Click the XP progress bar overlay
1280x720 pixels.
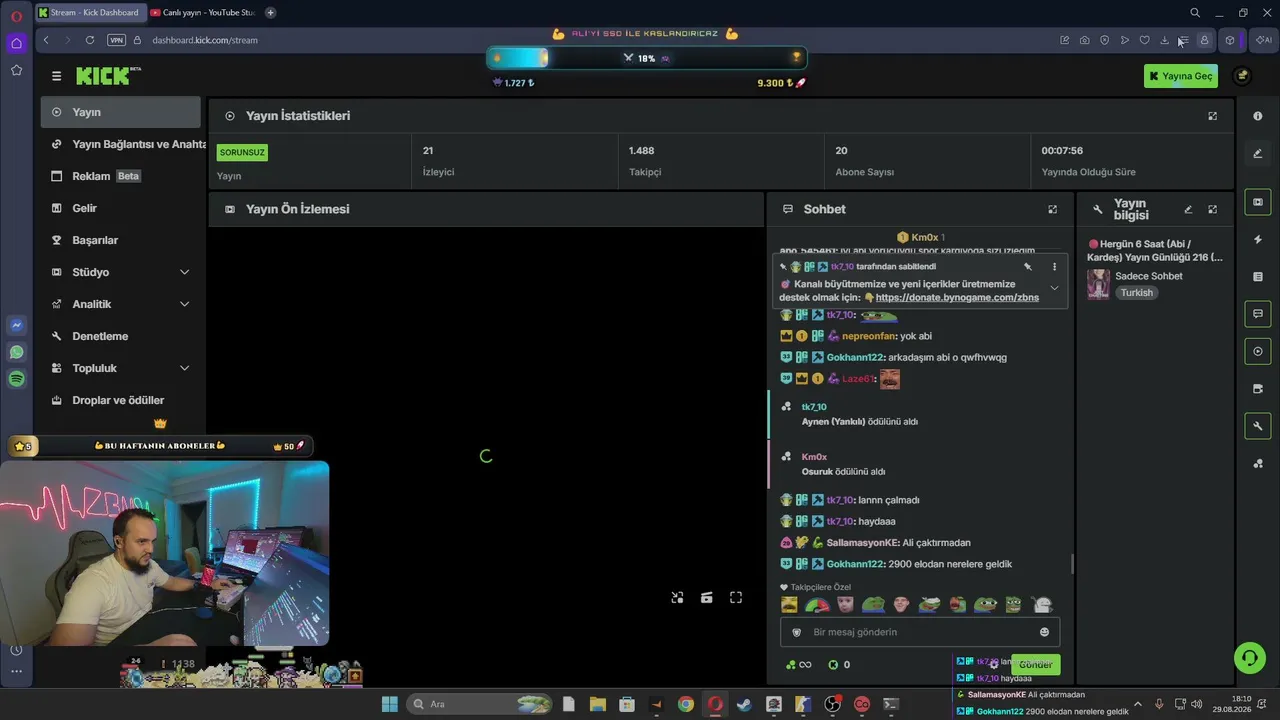(x=646, y=58)
